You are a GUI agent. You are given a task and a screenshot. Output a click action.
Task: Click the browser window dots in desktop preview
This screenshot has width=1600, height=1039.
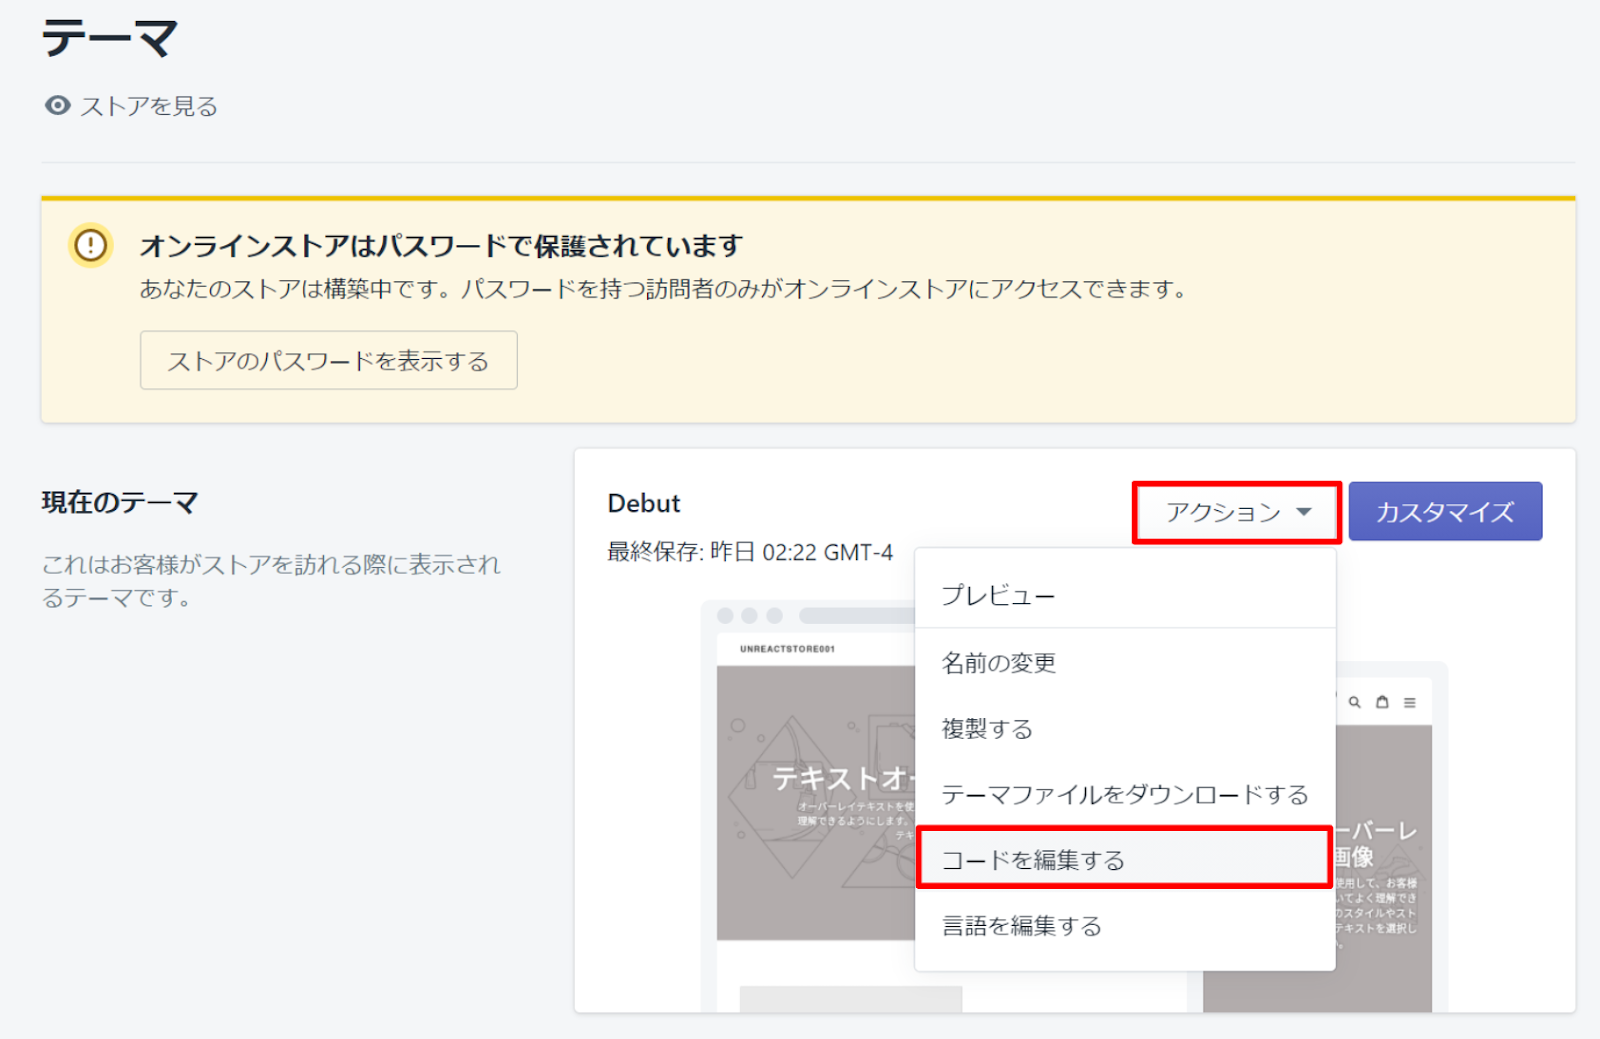point(749,616)
